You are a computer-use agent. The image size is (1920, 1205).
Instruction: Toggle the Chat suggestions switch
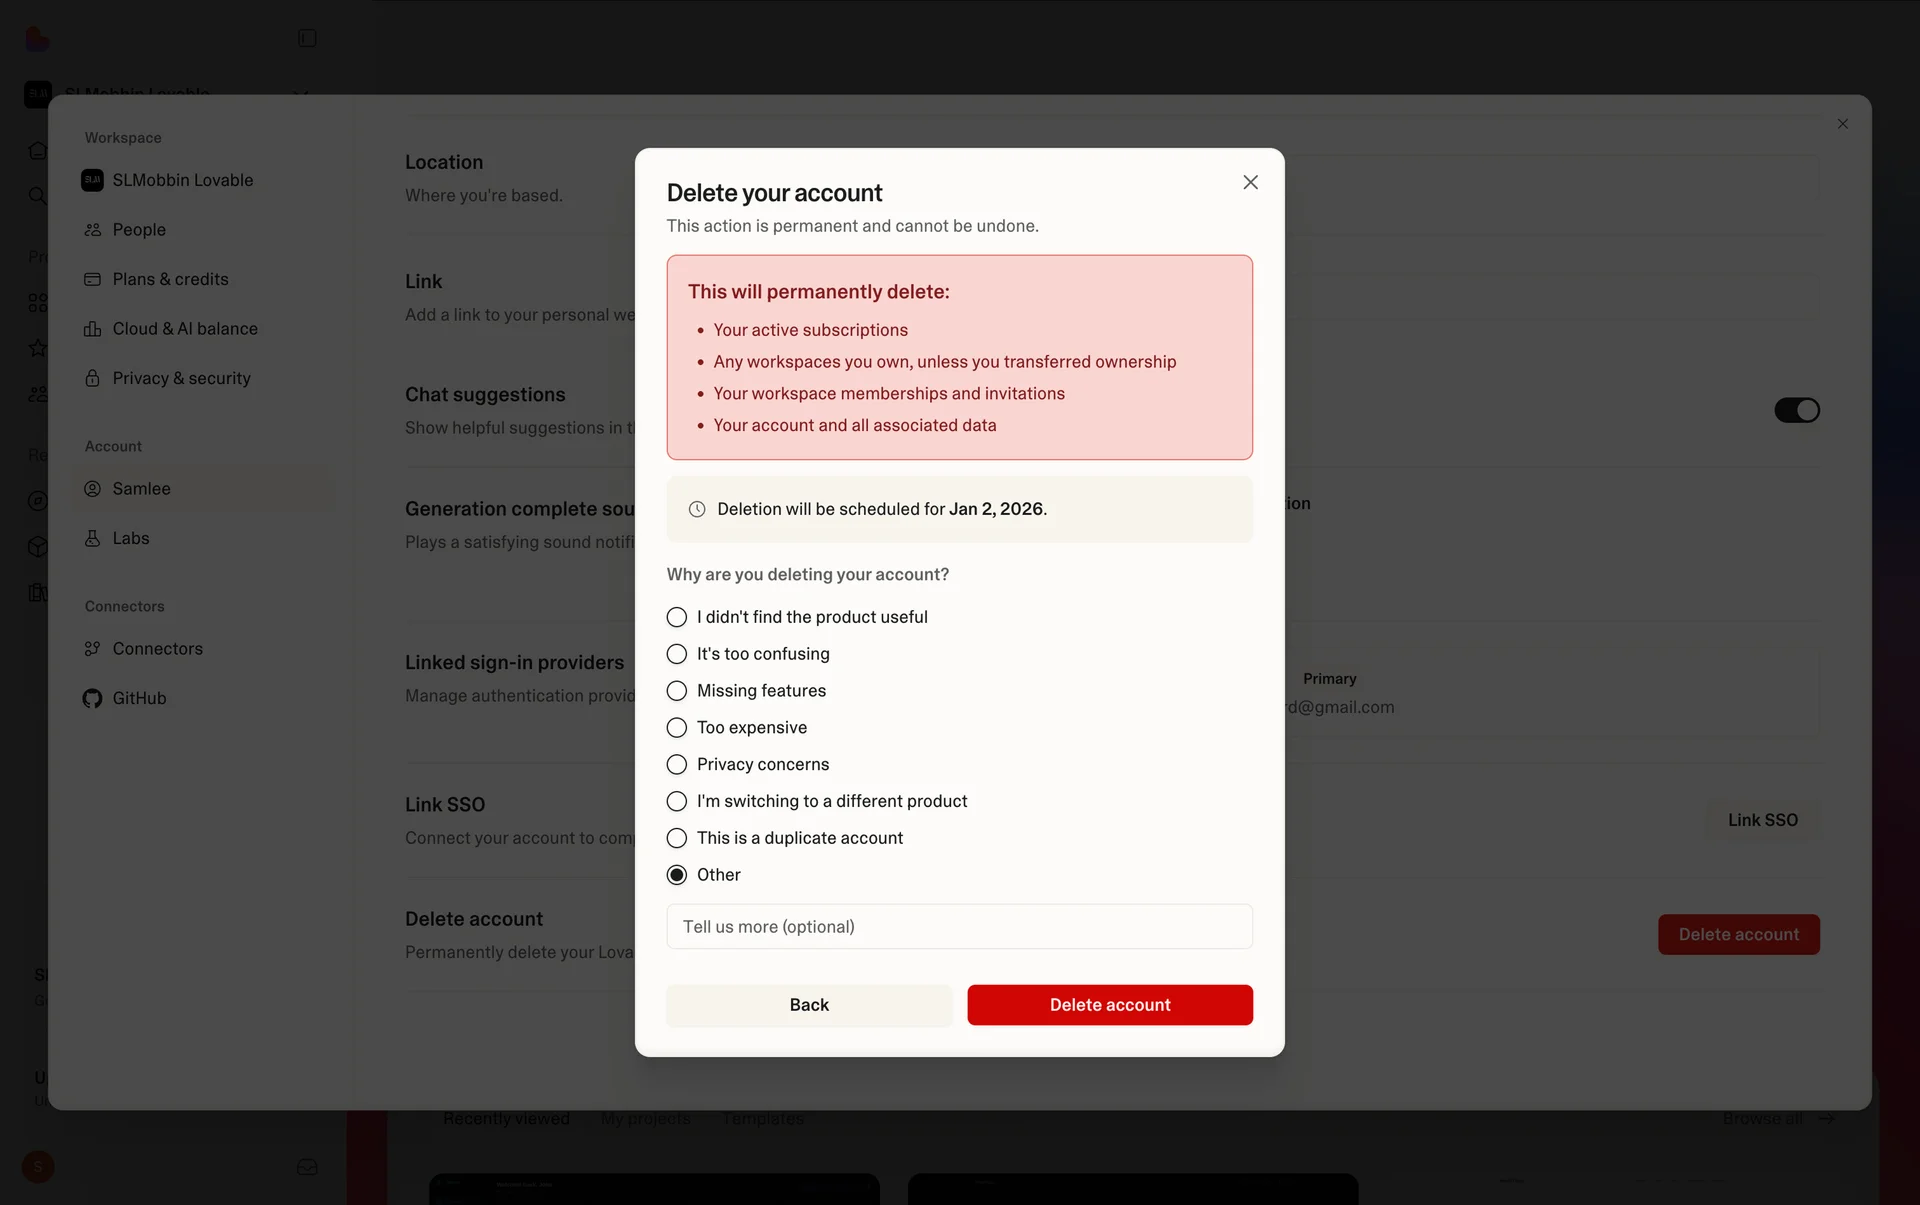tap(1797, 410)
